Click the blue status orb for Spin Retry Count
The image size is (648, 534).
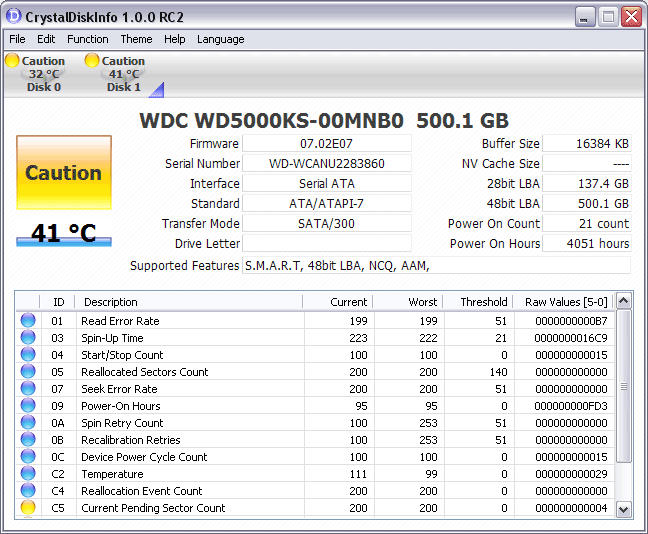pyautogui.click(x=28, y=422)
